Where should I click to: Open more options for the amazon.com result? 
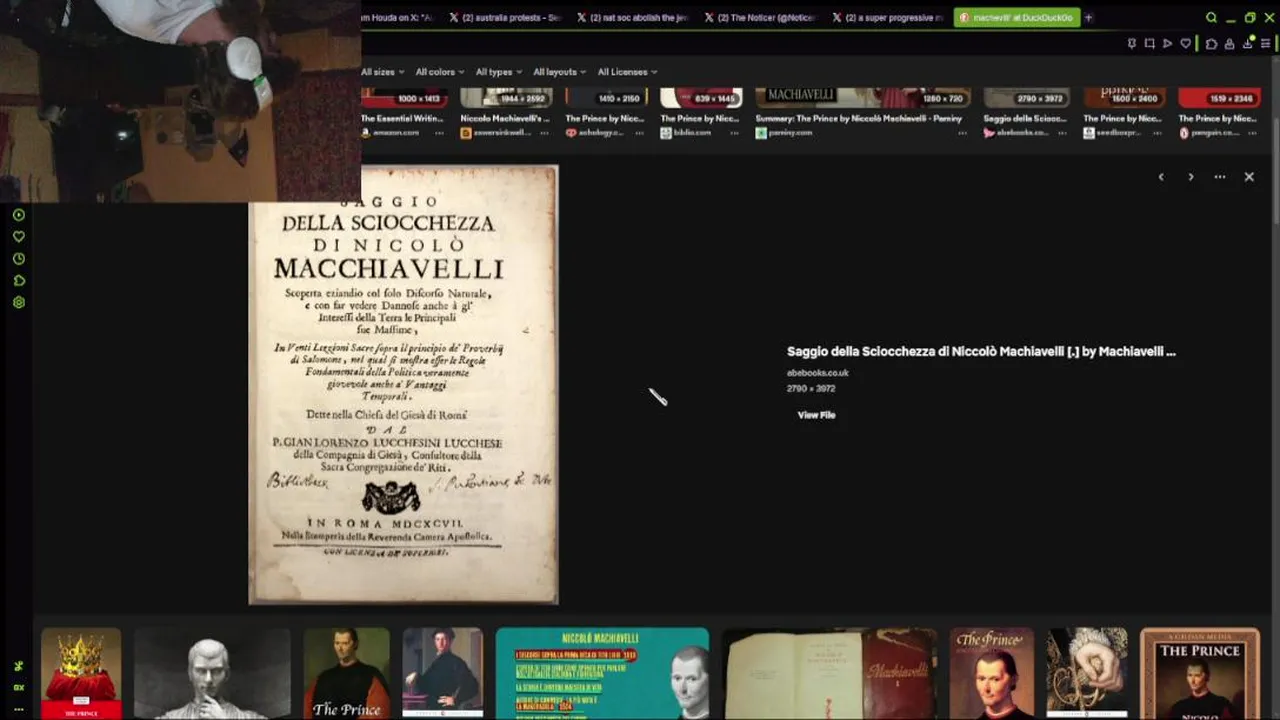pyautogui.click(x=439, y=133)
